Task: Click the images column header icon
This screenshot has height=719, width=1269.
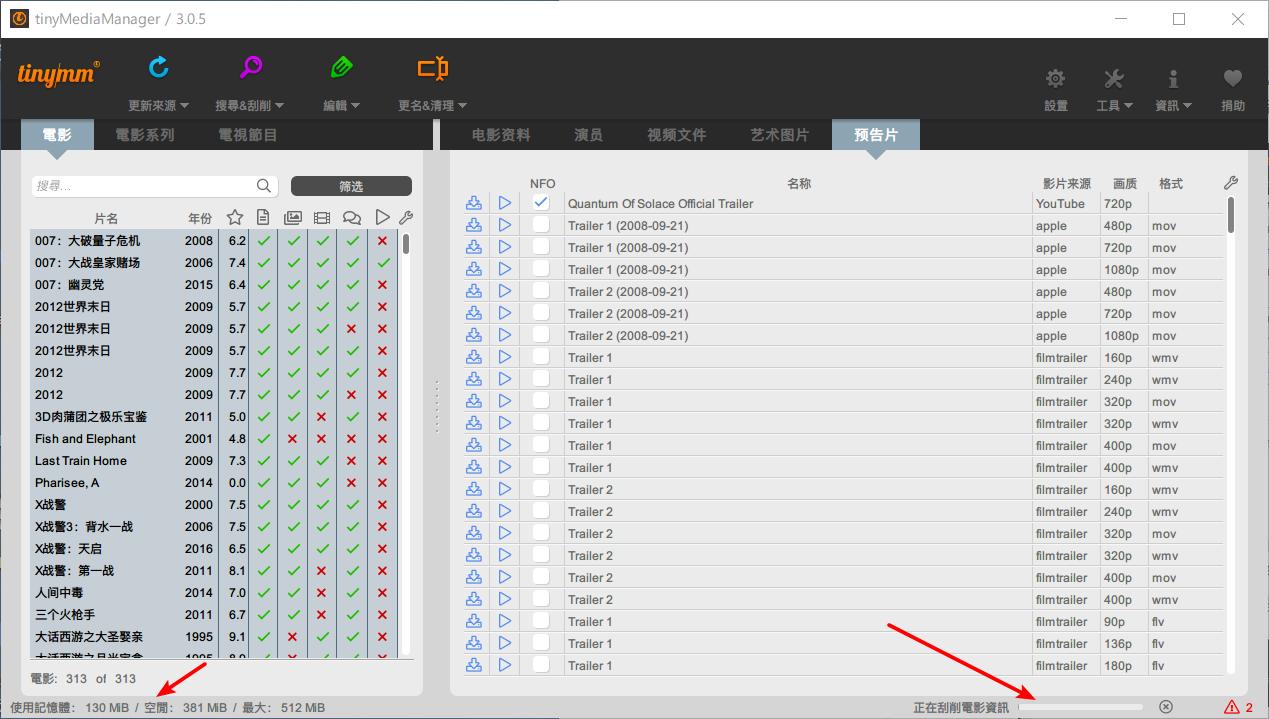Action: [x=293, y=217]
